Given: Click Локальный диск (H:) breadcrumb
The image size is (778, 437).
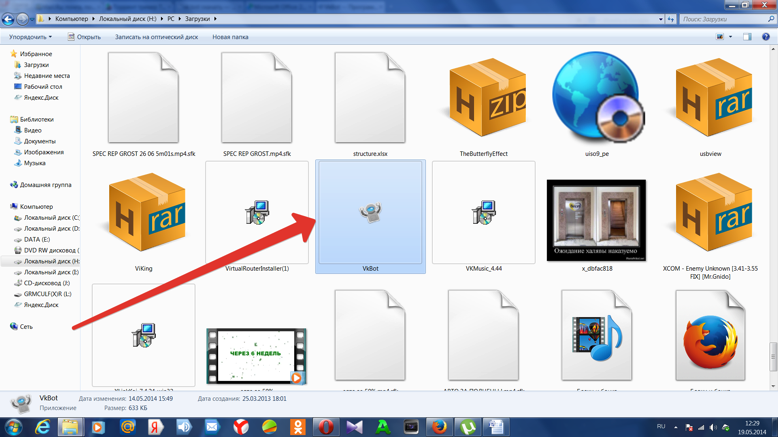Looking at the screenshot, I should (x=127, y=19).
